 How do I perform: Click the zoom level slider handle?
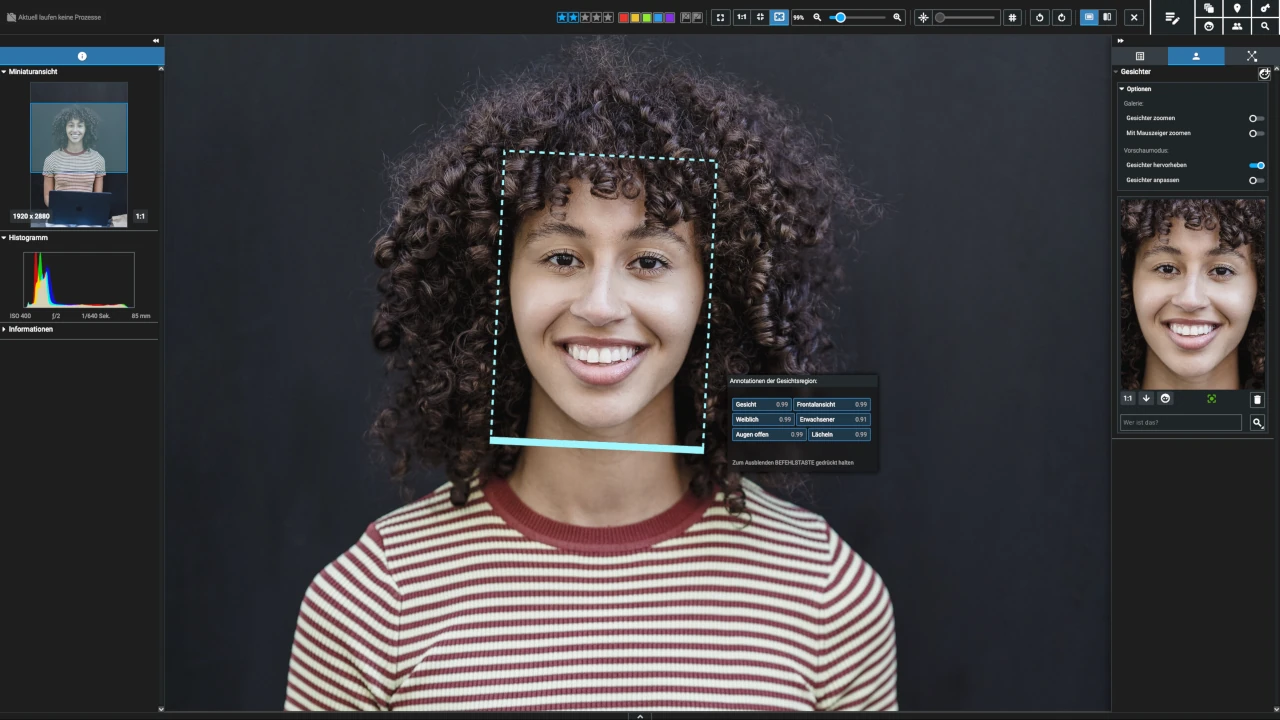tap(840, 17)
